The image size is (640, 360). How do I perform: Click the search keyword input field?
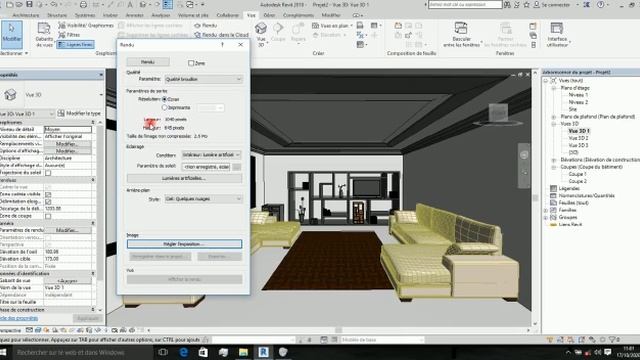pos(465,4)
